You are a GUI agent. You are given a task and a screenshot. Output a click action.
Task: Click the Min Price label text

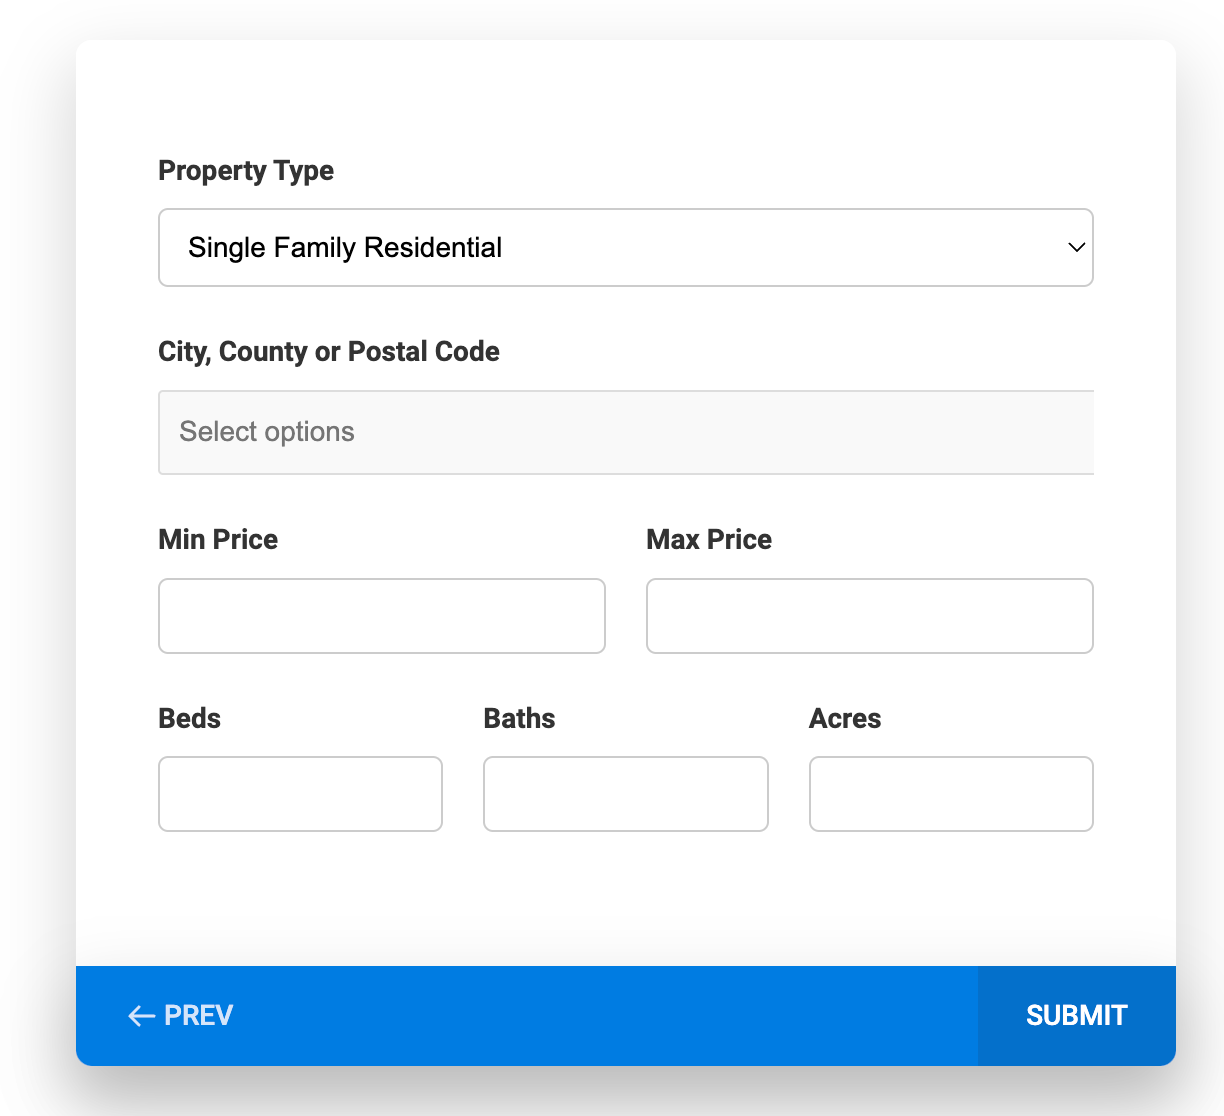[x=218, y=540]
